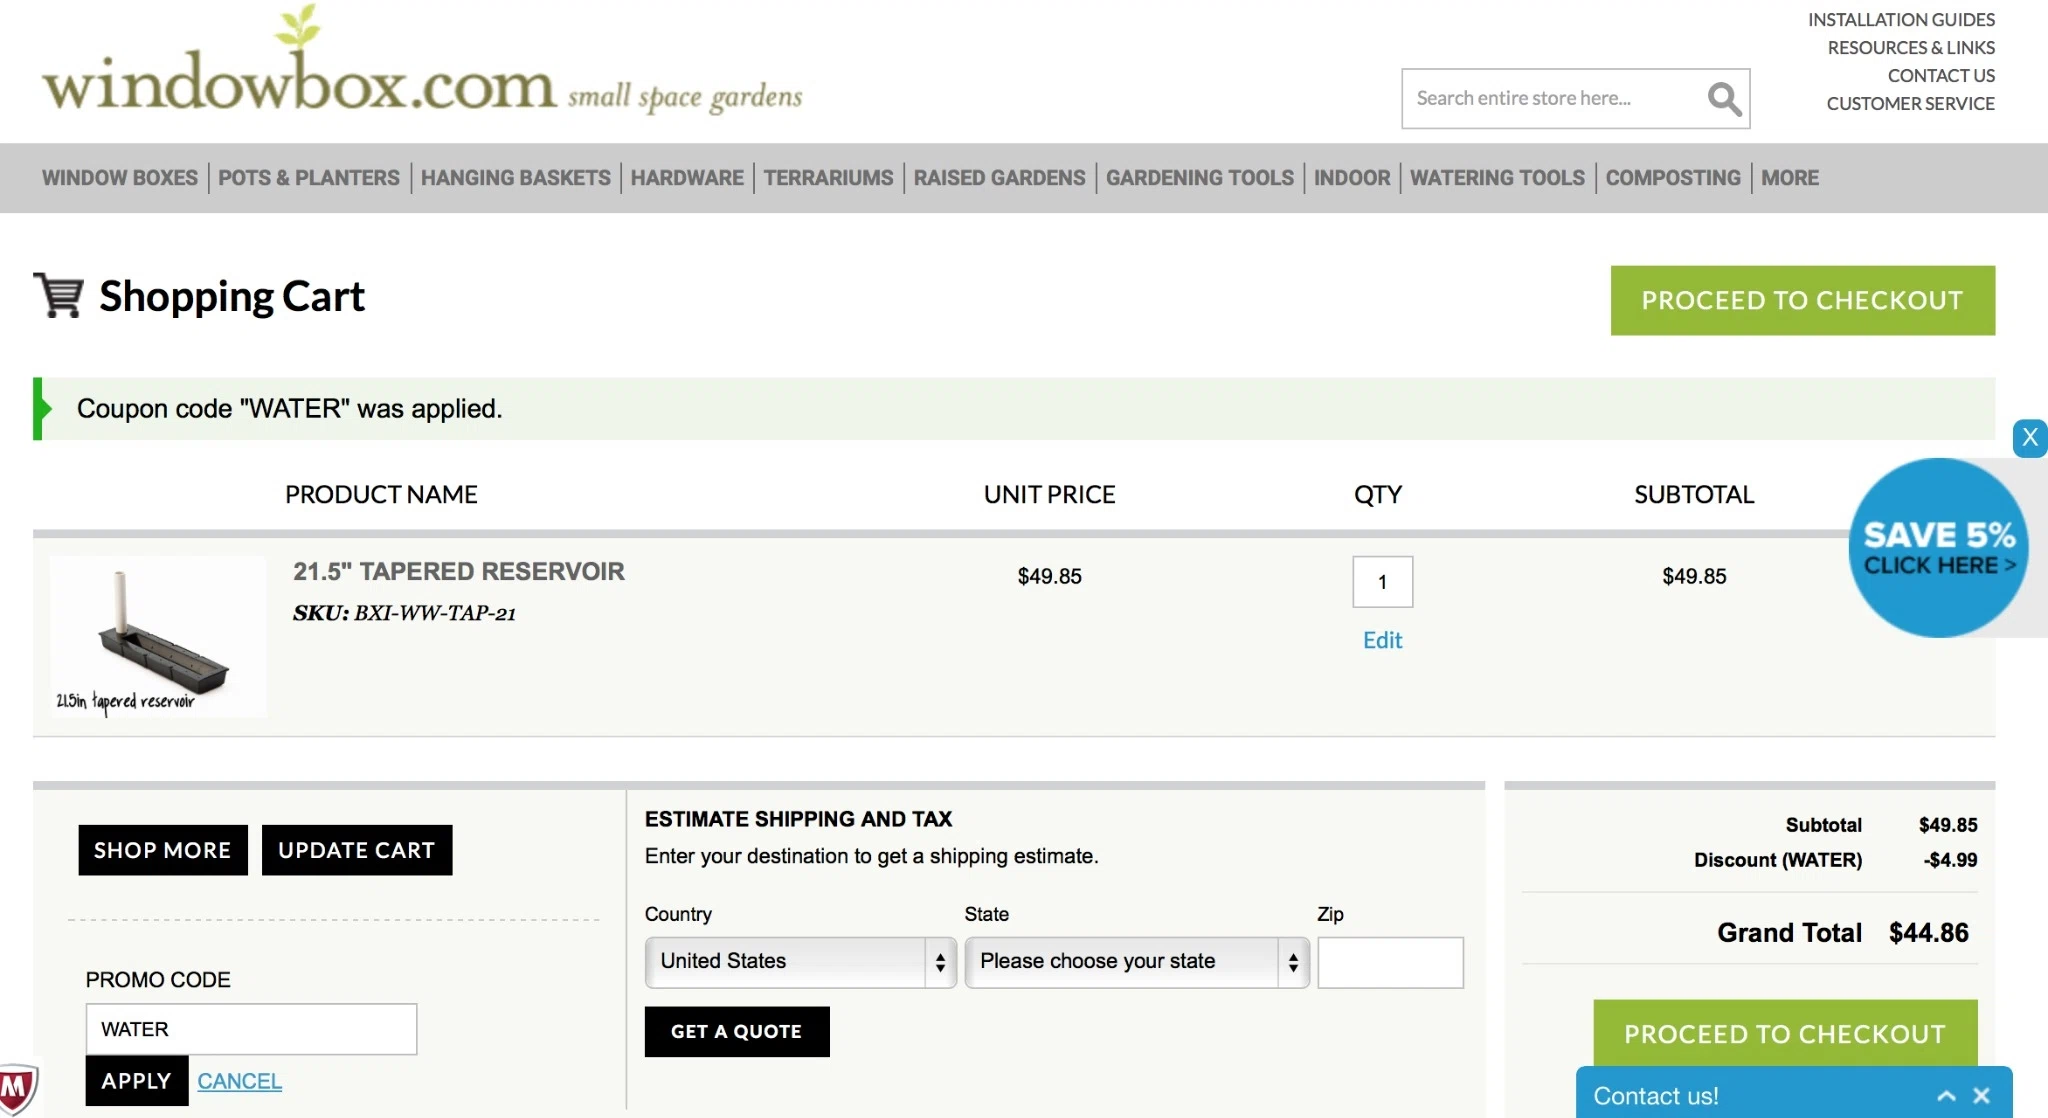Open the More menu
Viewport: 2048px width, 1118px height.
1790,178
